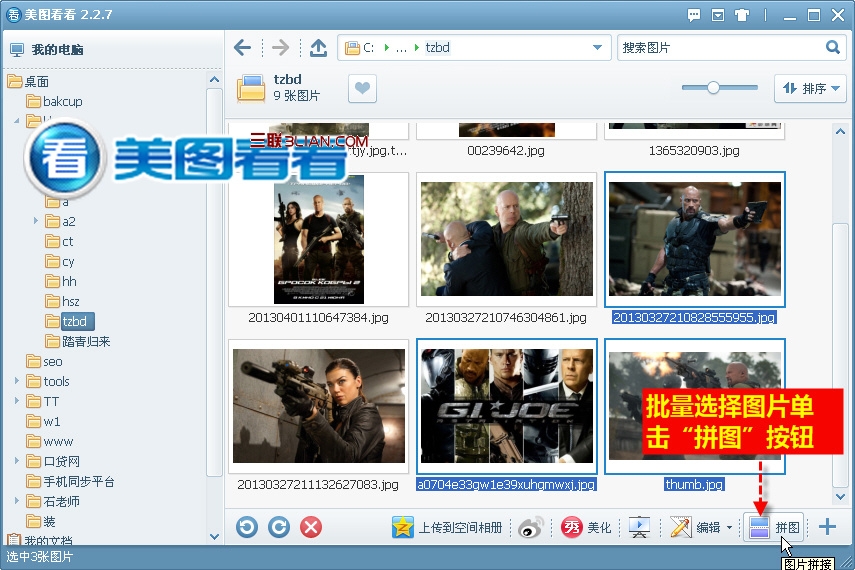Open 编辑 edit tool
The height and width of the screenshot is (570, 855).
pos(695,527)
